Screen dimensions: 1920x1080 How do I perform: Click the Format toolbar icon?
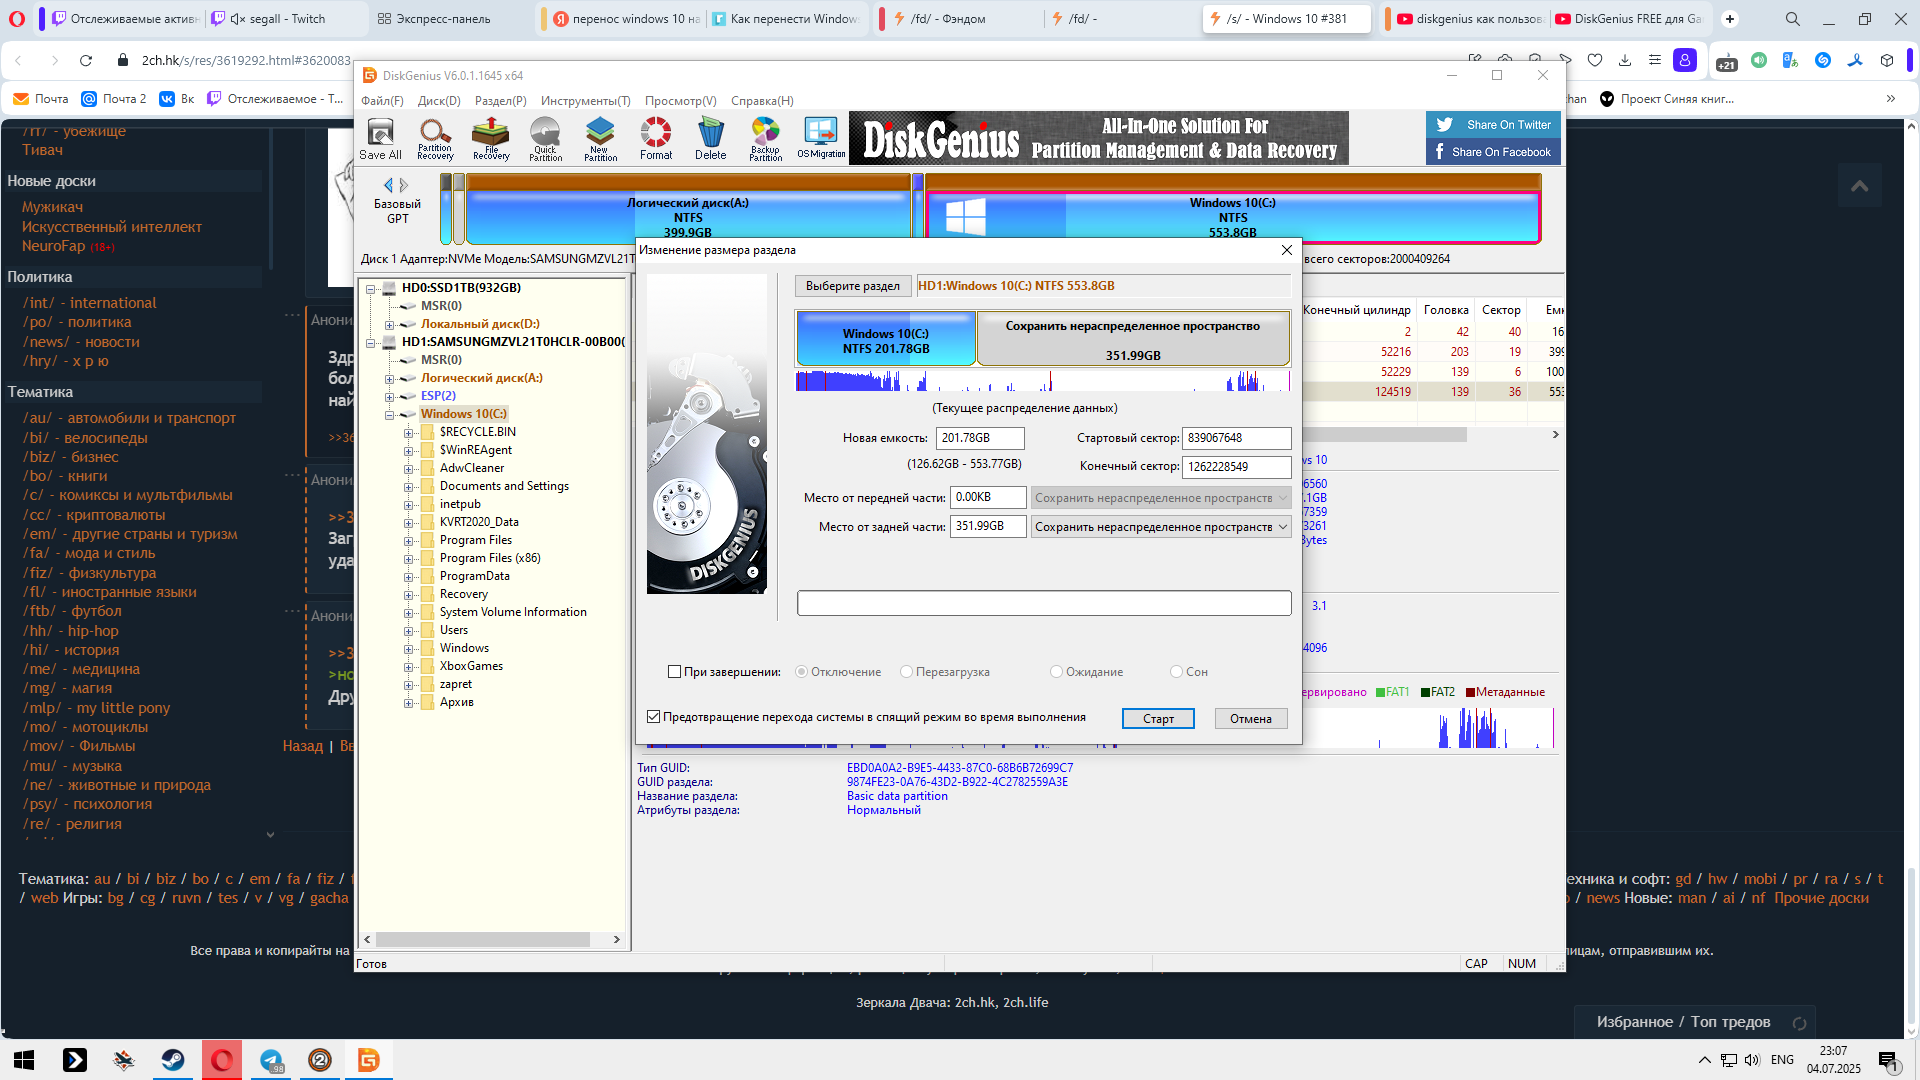click(x=656, y=138)
